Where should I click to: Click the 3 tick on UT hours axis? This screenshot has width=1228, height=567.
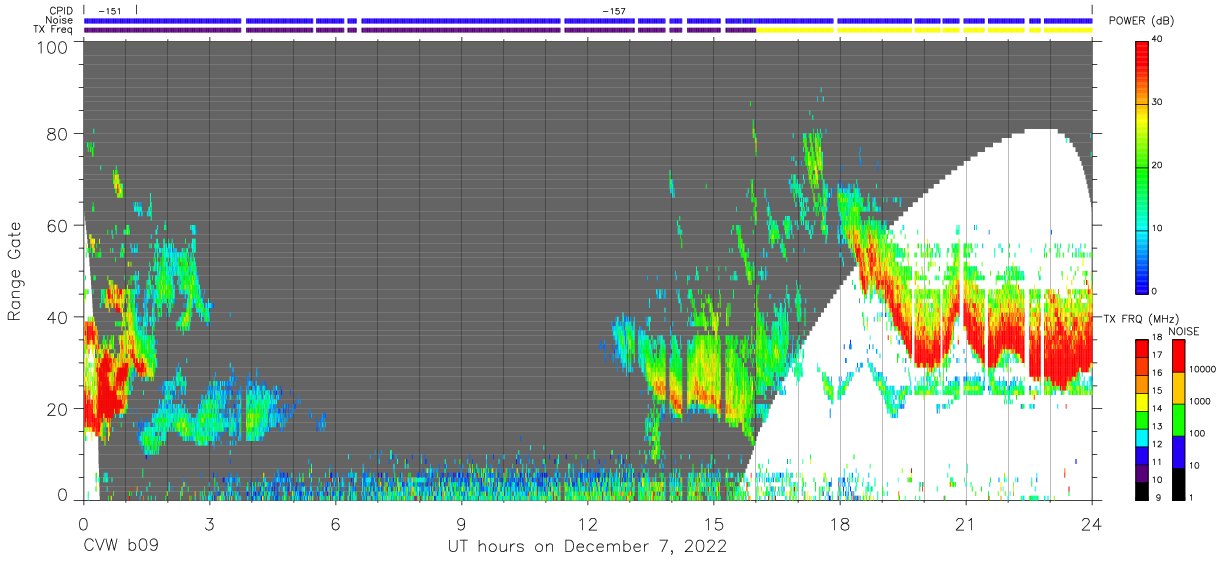coord(209,523)
